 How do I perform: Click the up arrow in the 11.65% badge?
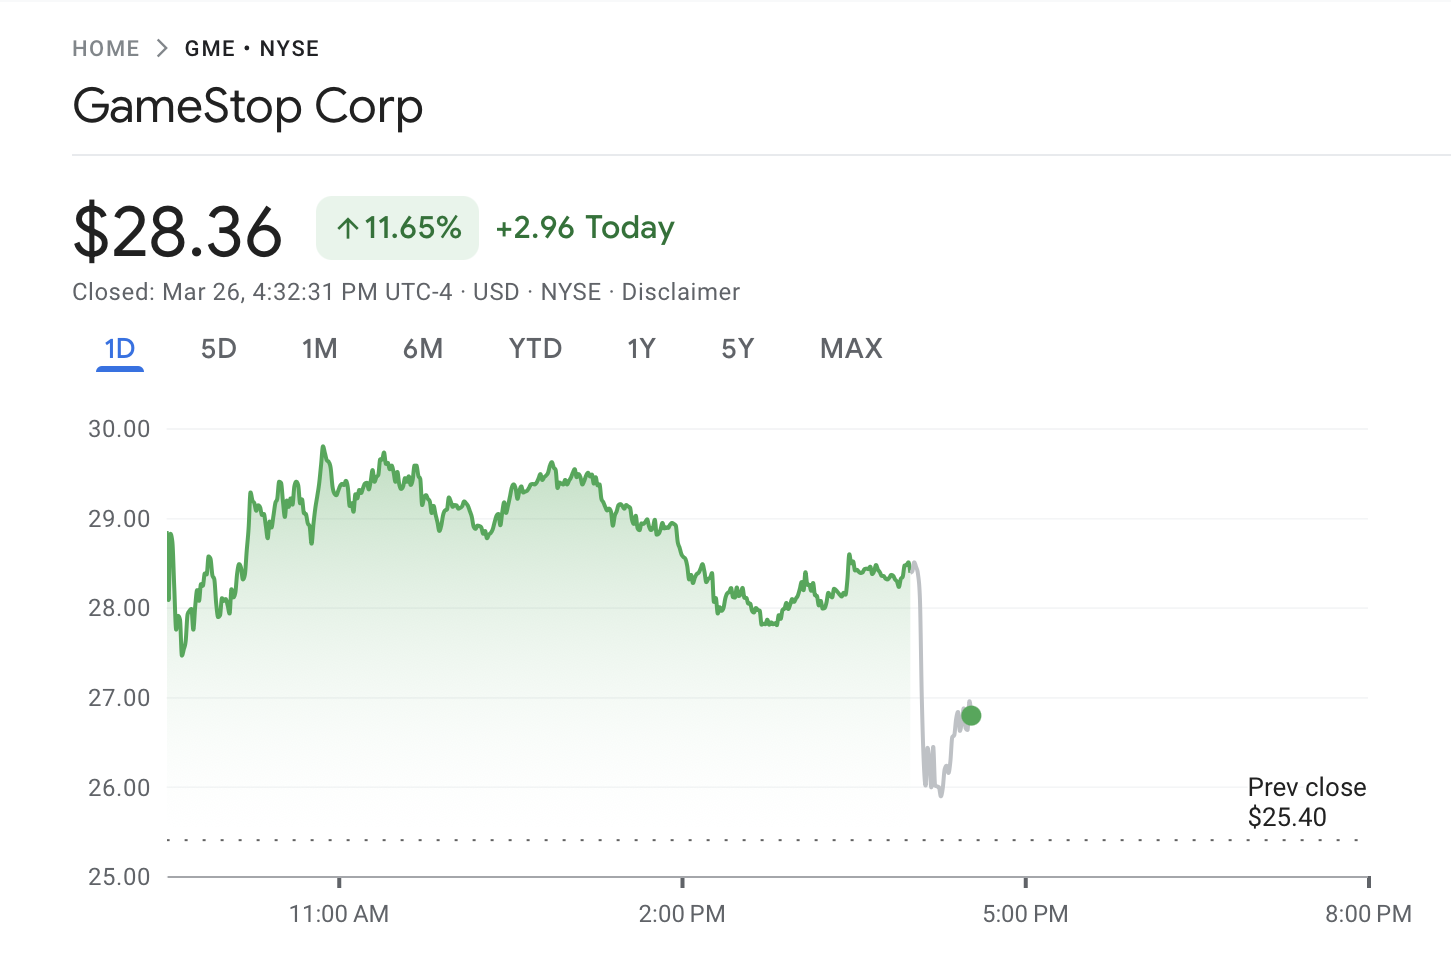tap(347, 229)
